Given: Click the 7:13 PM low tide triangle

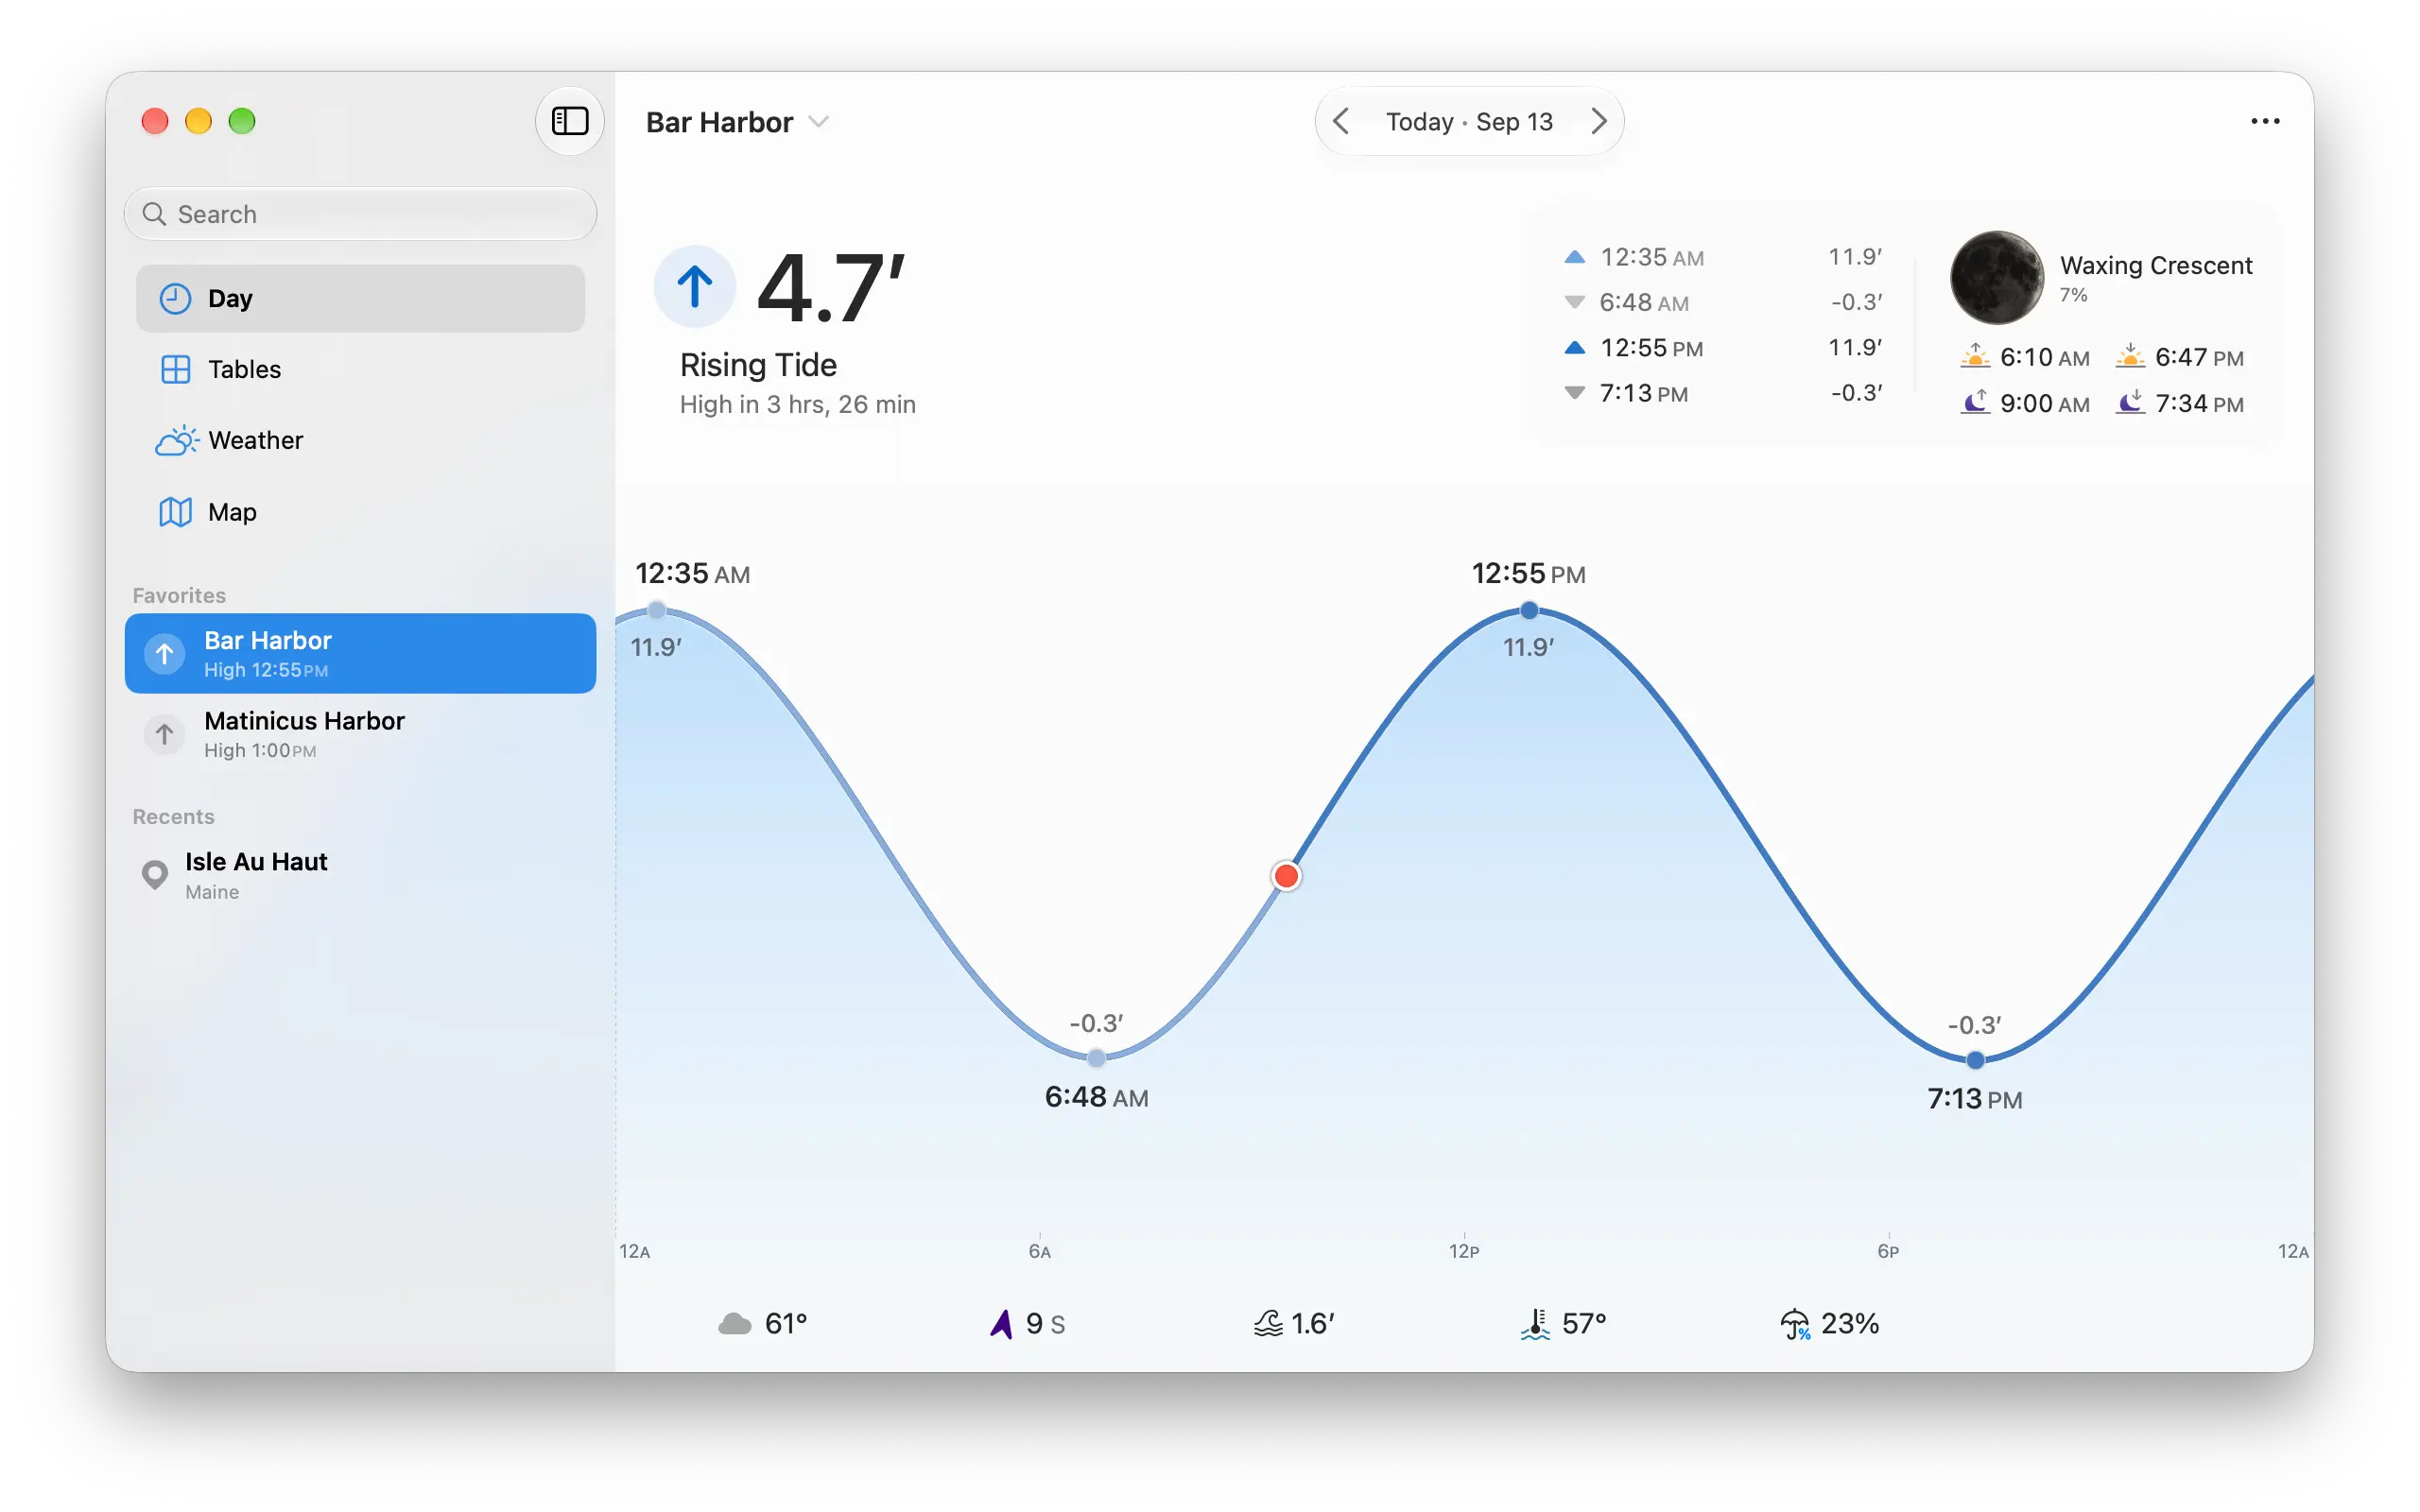Looking at the screenshot, I should (x=1574, y=393).
